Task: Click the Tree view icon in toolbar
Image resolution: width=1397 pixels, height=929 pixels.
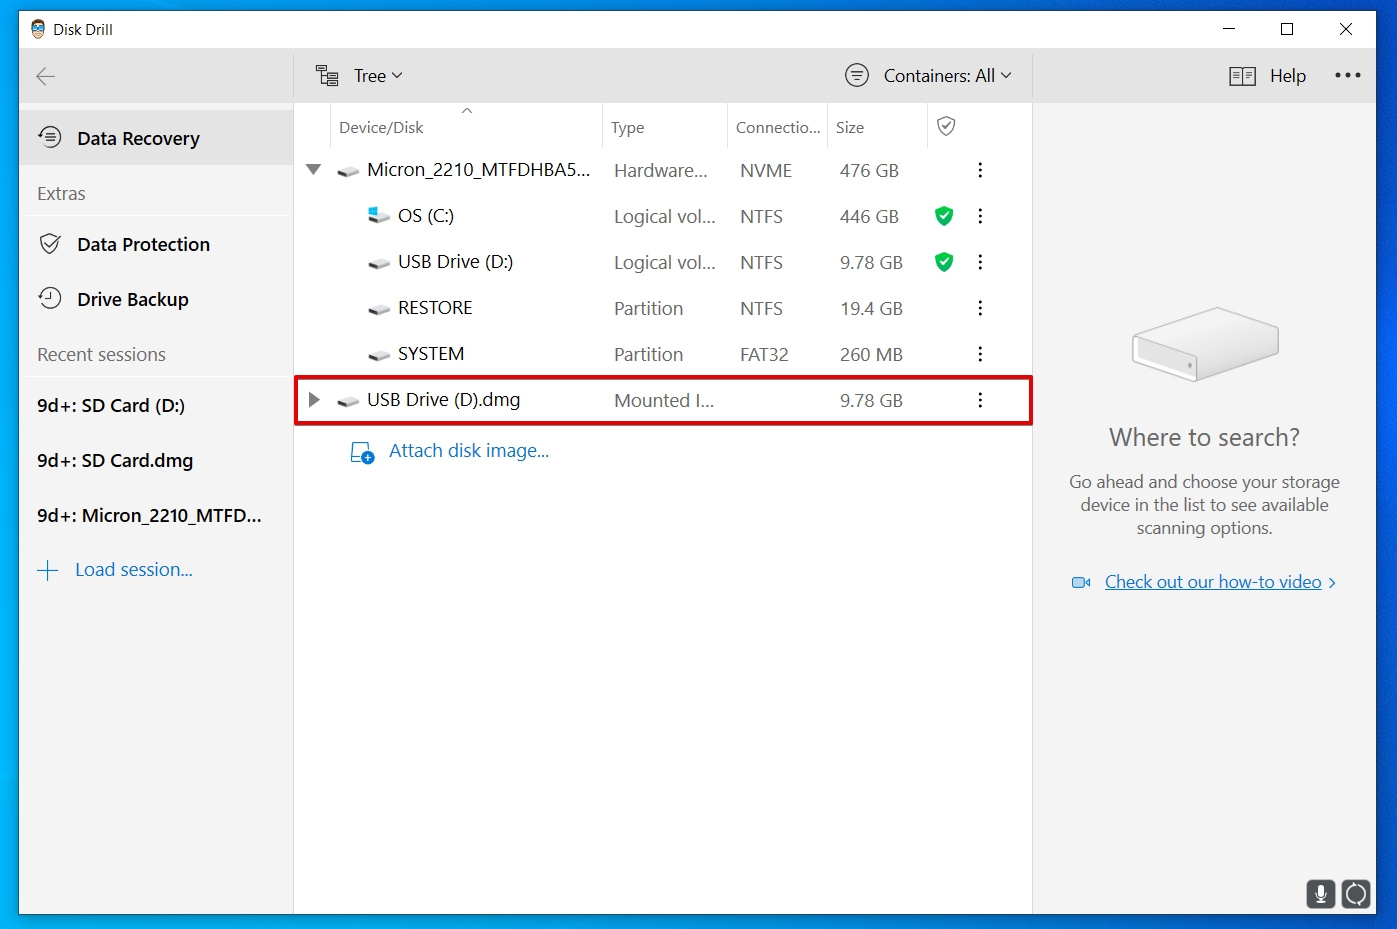Action: point(327,75)
